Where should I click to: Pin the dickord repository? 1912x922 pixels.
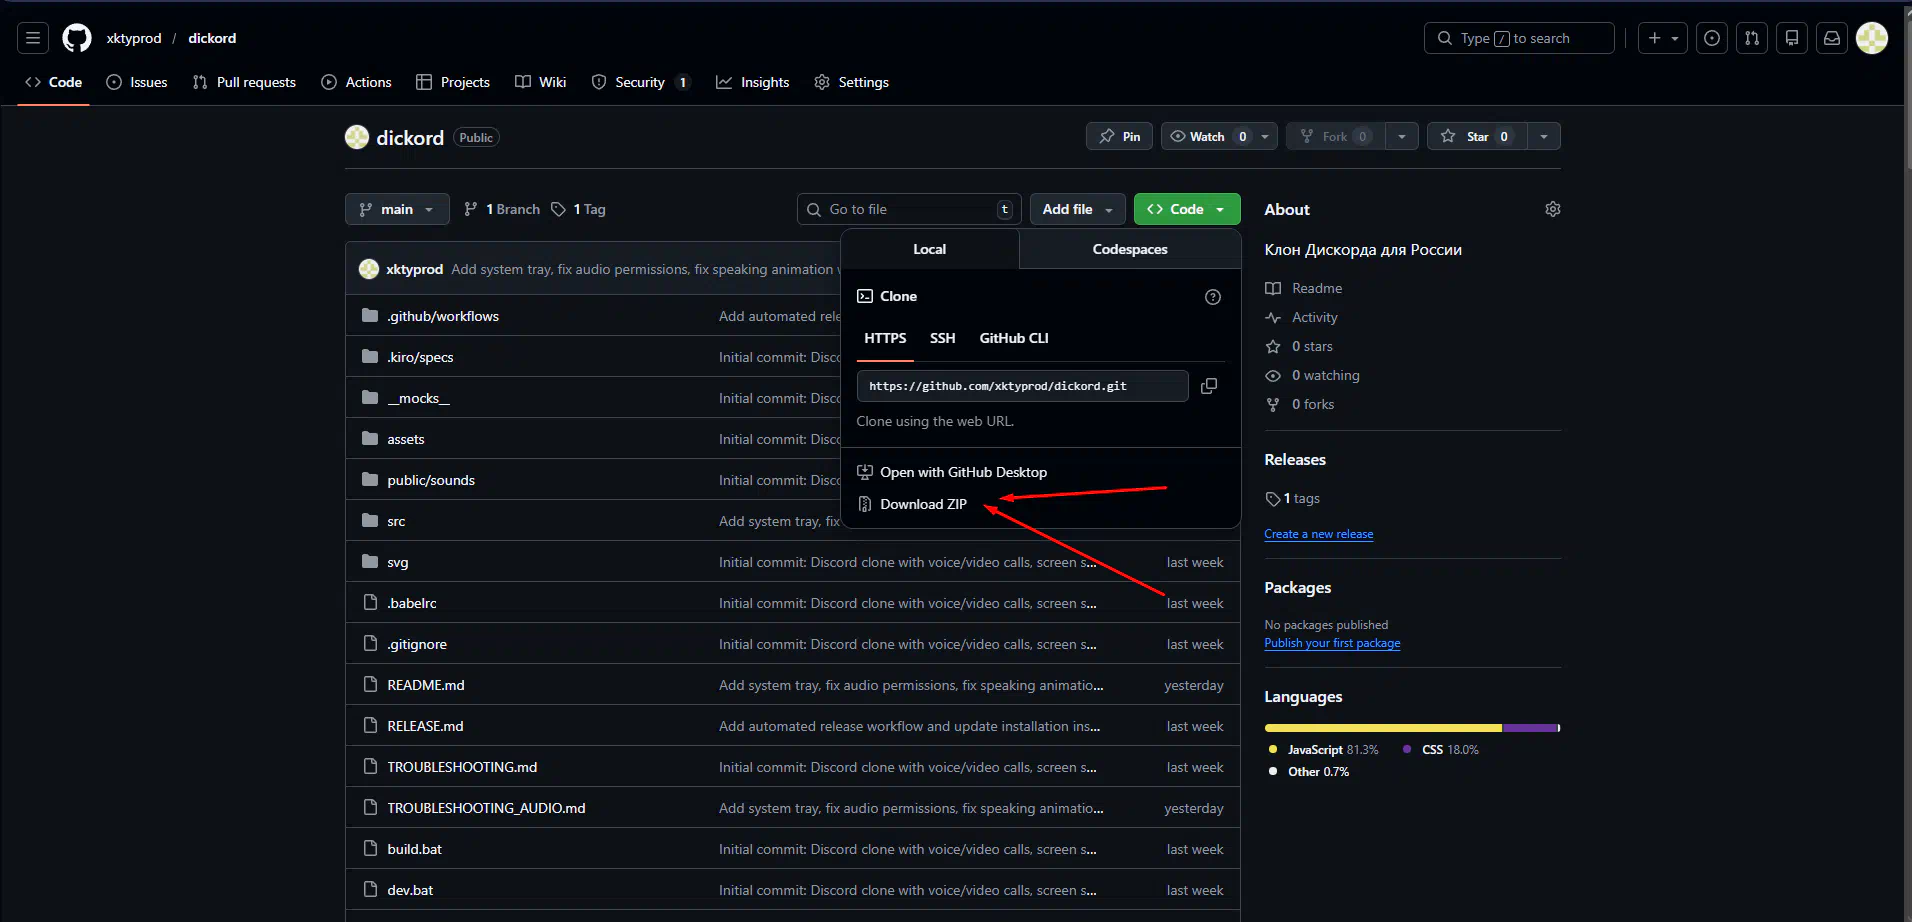coord(1119,137)
